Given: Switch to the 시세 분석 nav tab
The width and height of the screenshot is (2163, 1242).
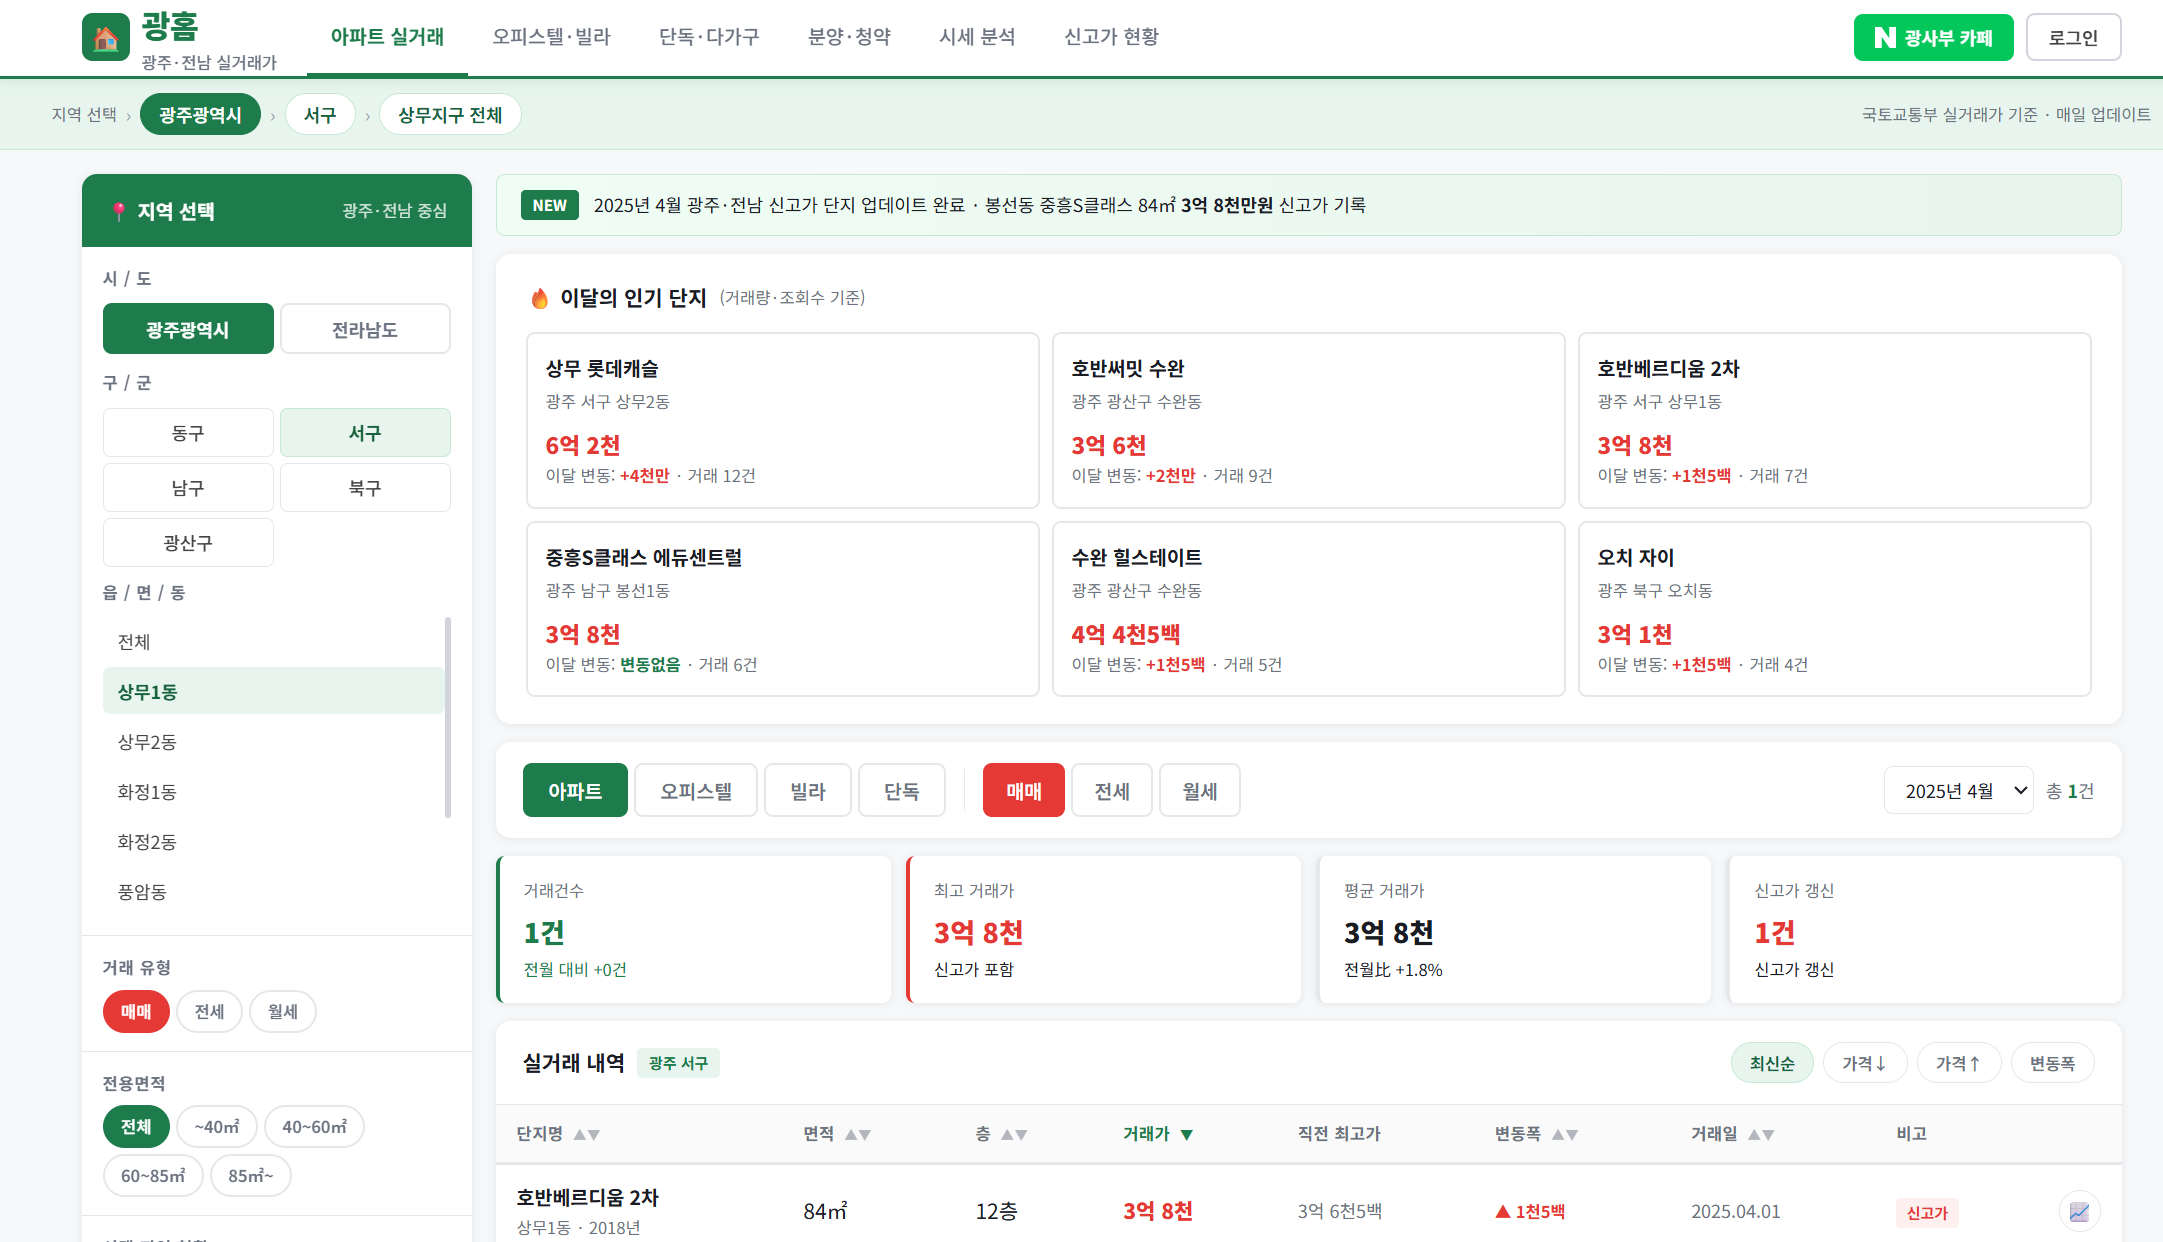Looking at the screenshot, I should pyautogui.click(x=977, y=37).
